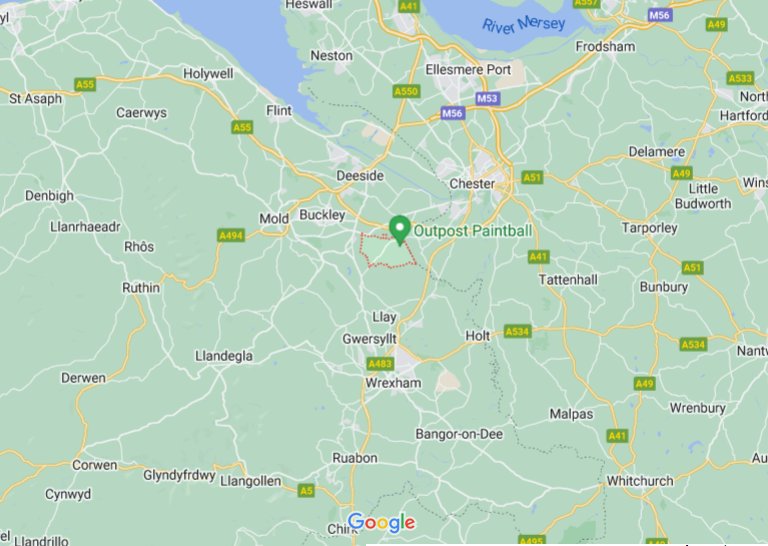Click the A550 road marker
Image resolution: width=768 pixels, height=546 pixels.
pos(407,92)
